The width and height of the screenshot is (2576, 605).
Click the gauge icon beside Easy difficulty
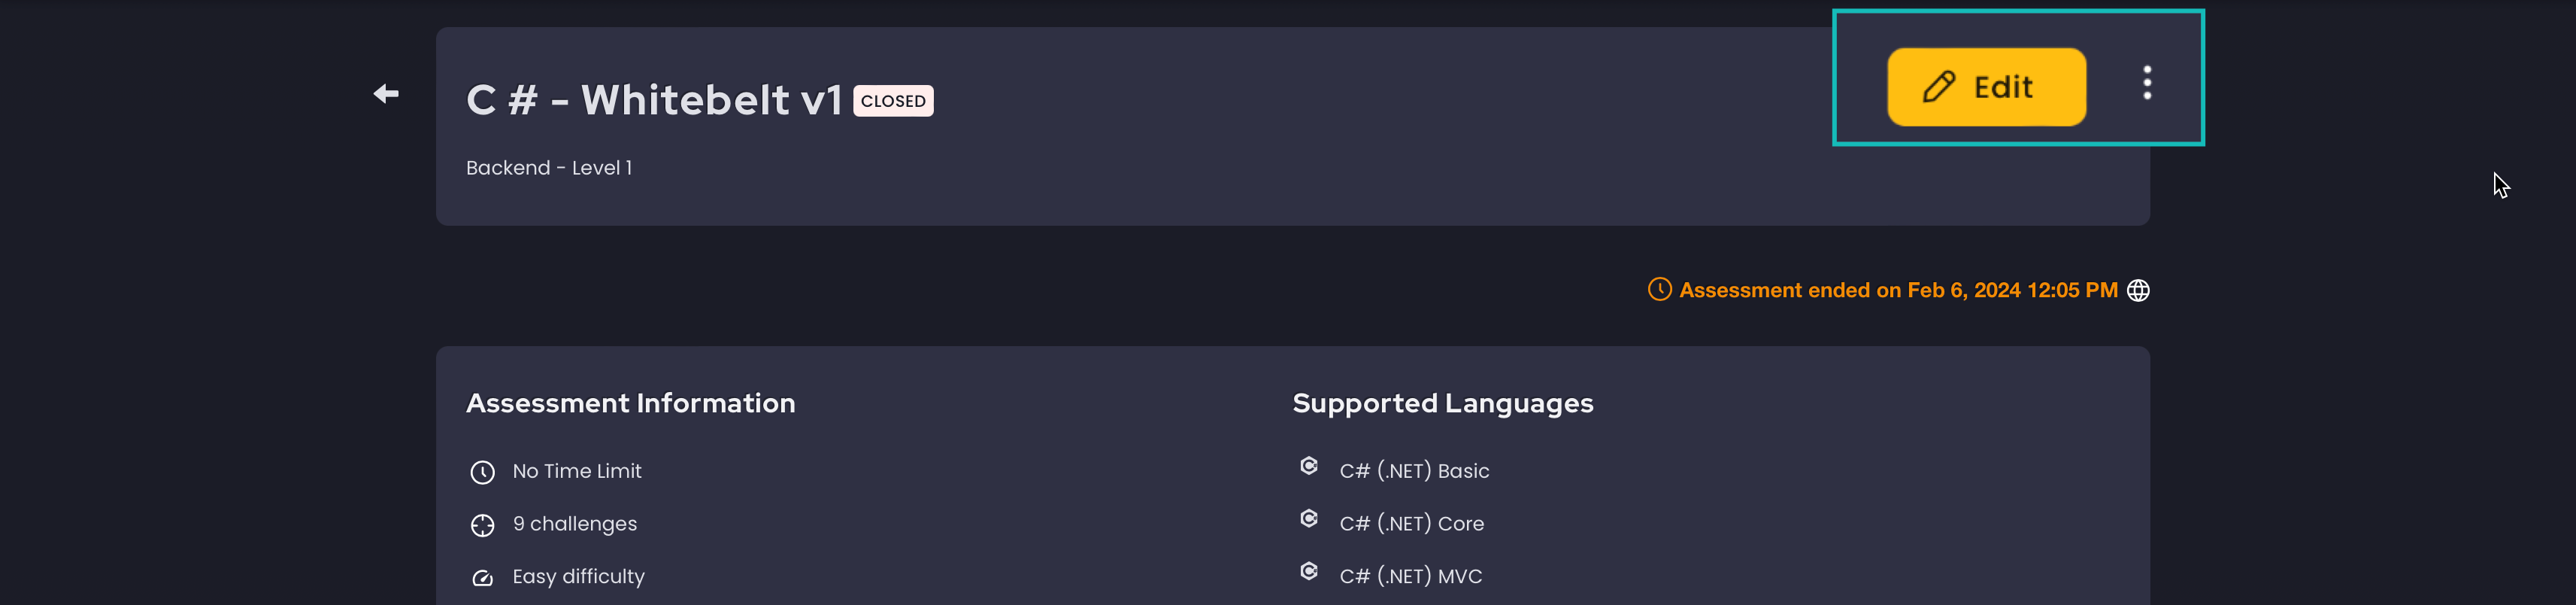click(x=483, y=578)
